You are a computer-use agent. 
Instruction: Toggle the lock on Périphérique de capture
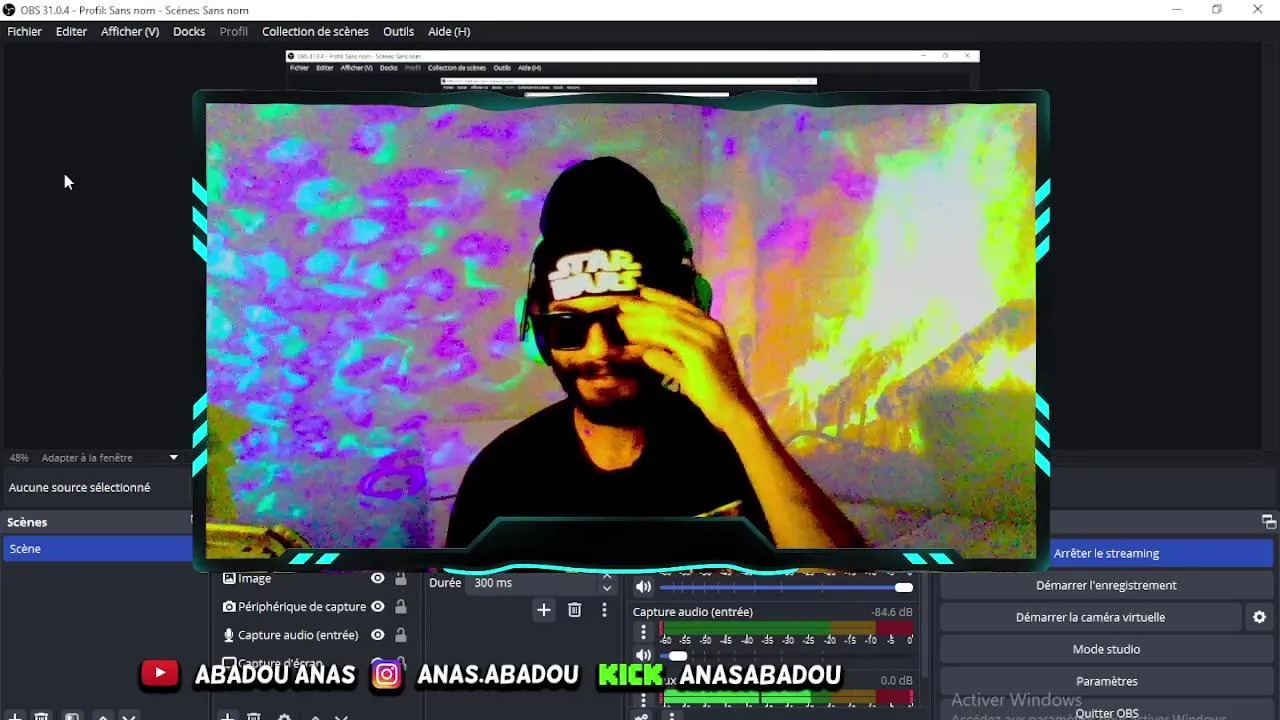[401, 607]
